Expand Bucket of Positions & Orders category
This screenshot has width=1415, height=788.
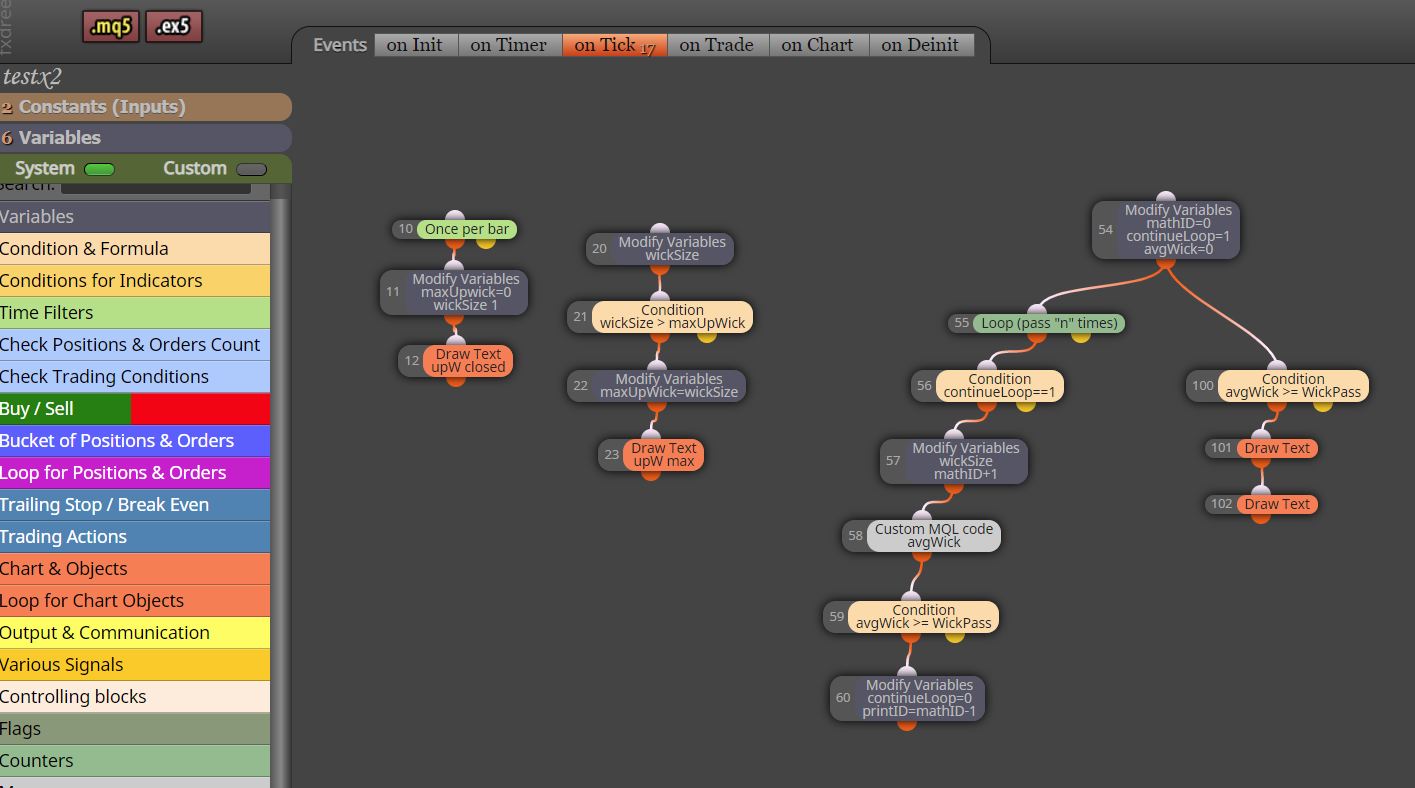point(135,441)
